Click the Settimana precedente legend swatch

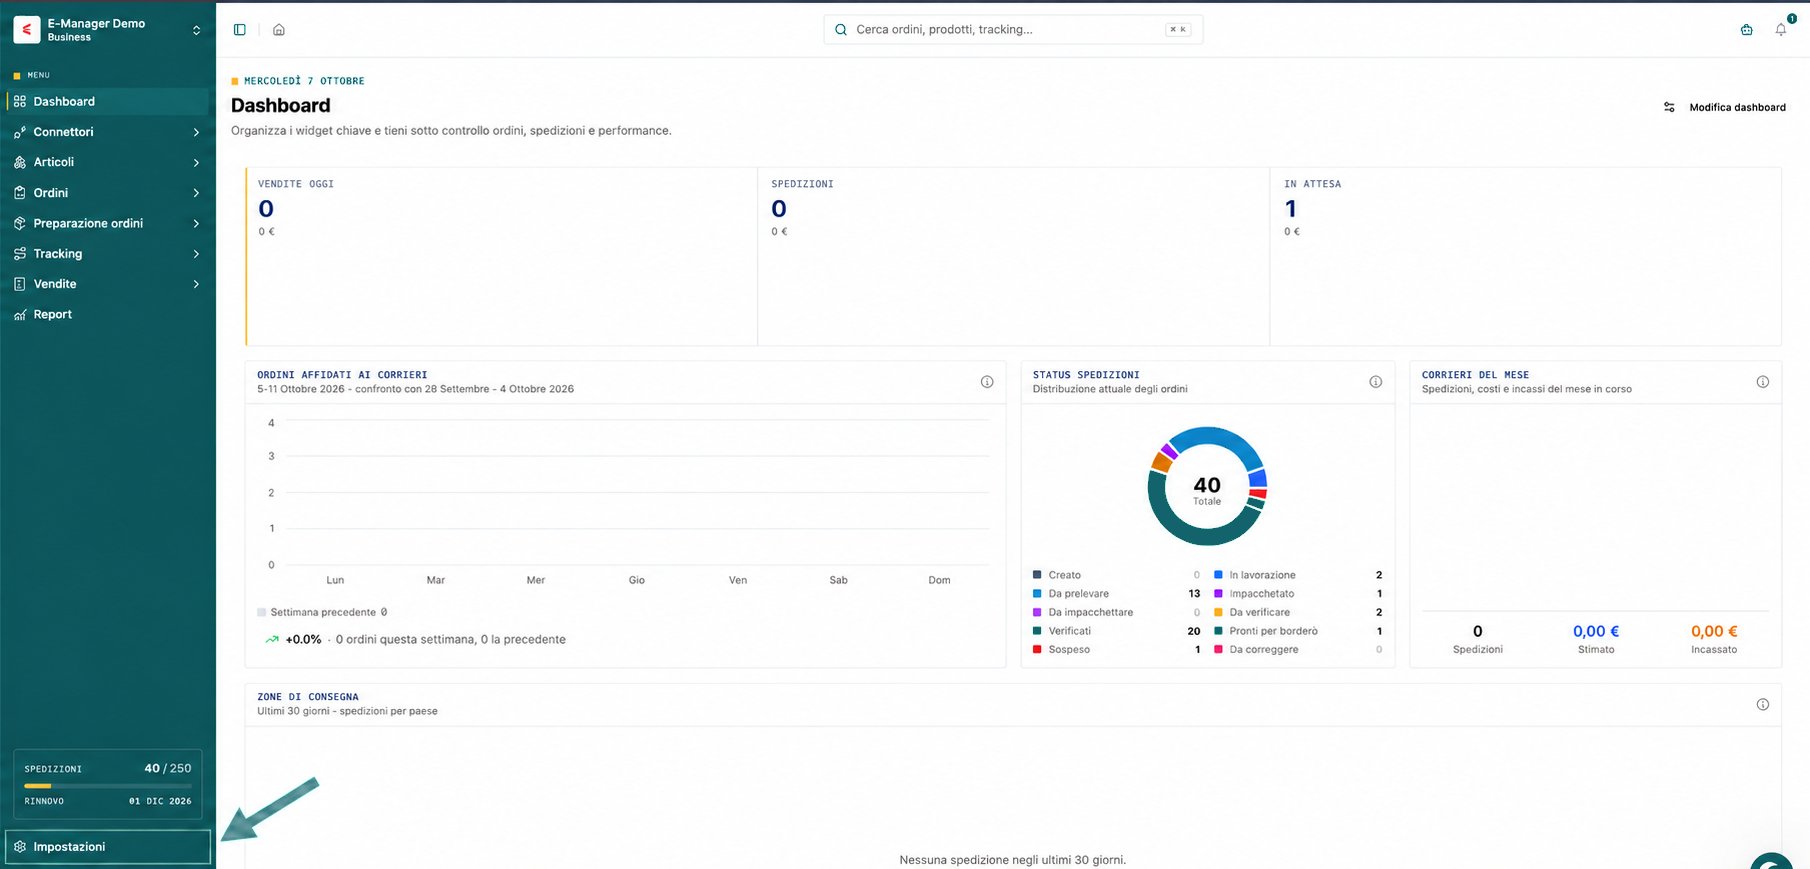(x=262, y=612)
